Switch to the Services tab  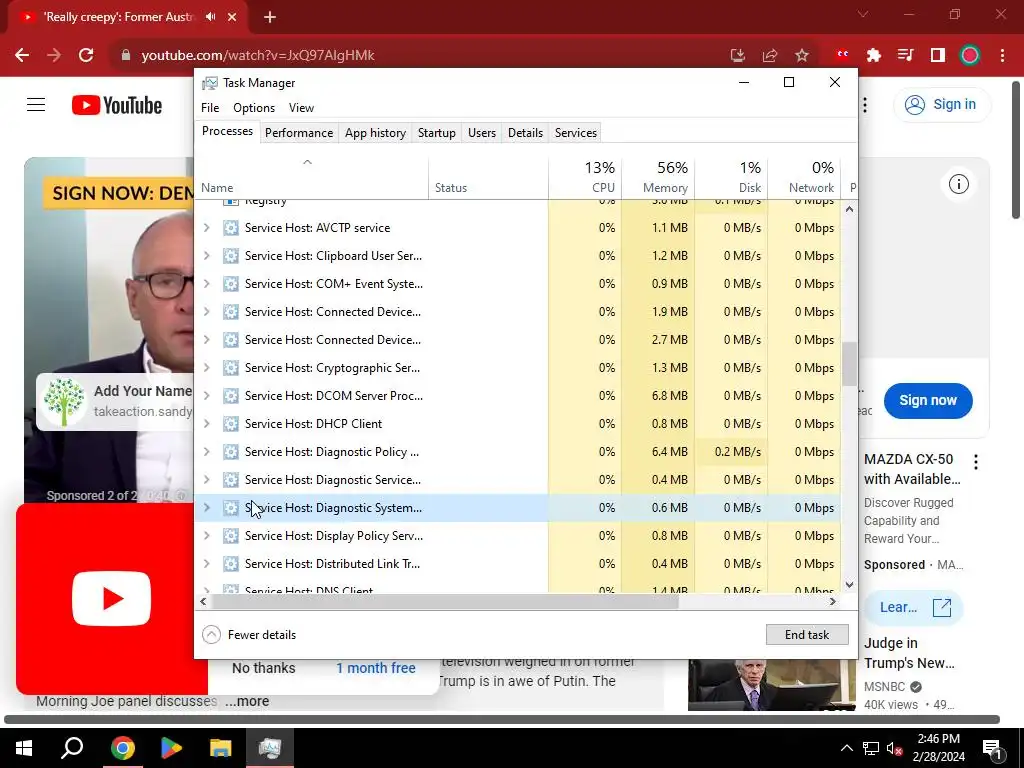575,133
